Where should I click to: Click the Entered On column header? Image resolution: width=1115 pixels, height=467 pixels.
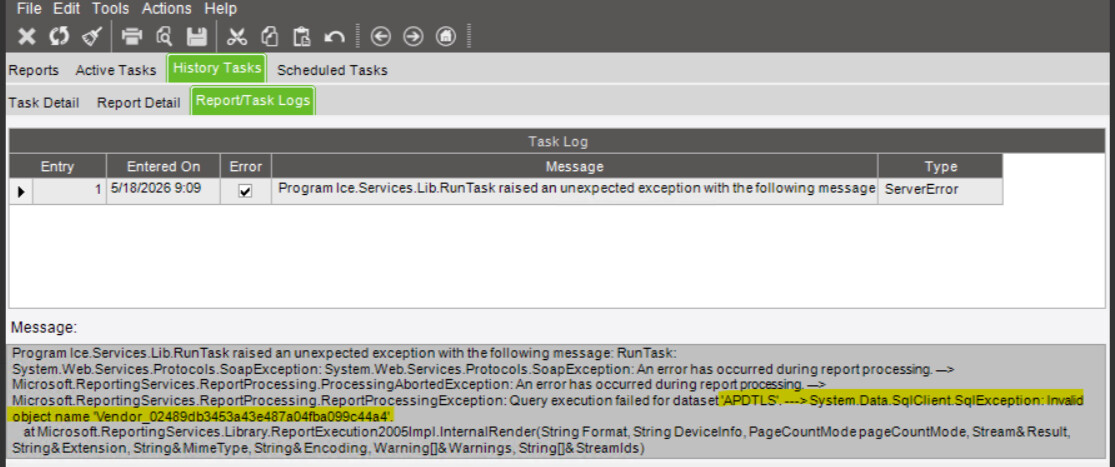[164, 167]
